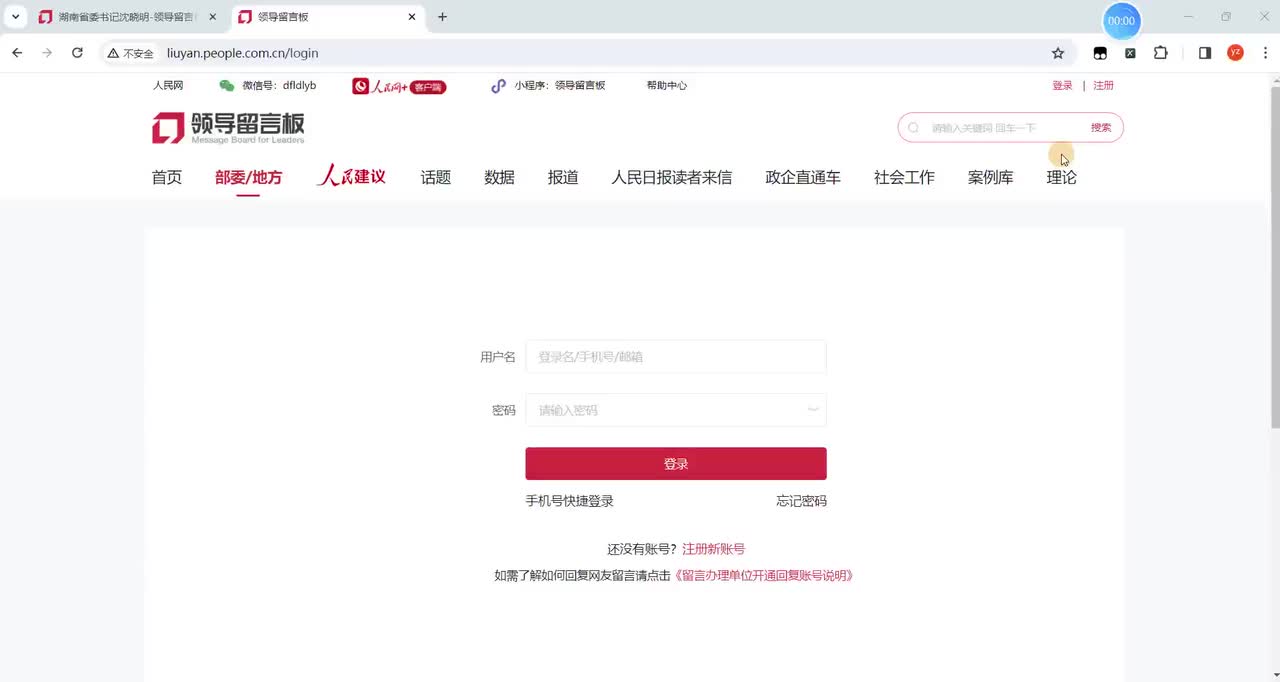Click the WeChat icon in the top bar
This screenshot has width=1280, height=682.
227,86
